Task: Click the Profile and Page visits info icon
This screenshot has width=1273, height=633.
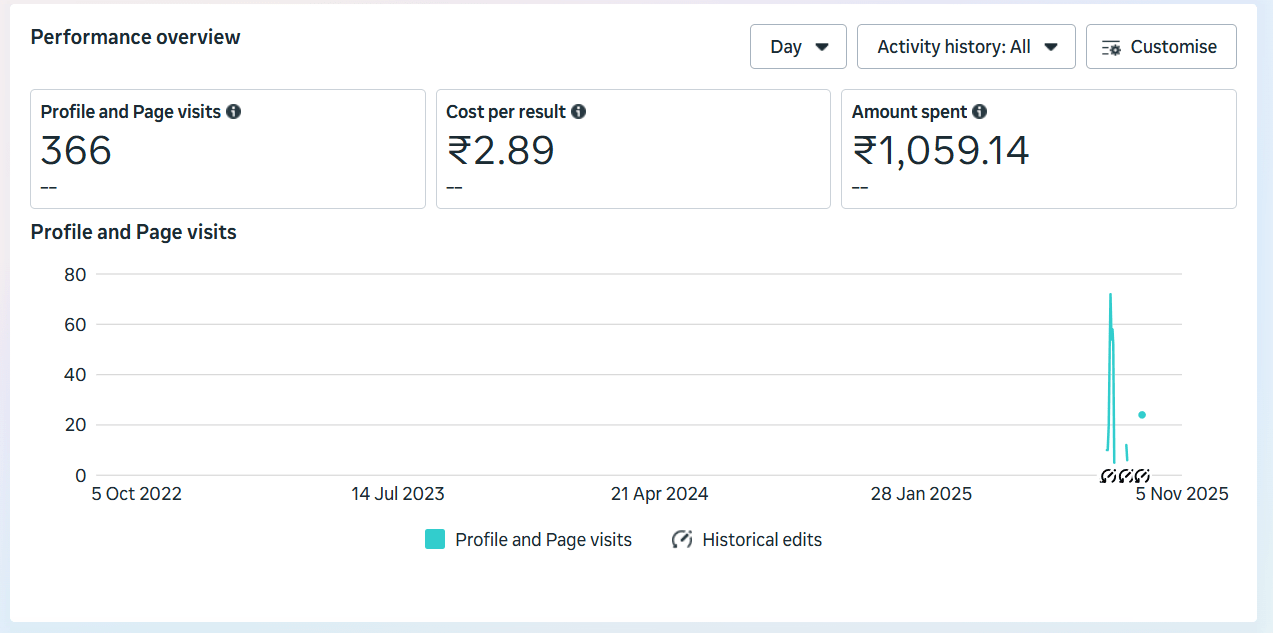Action: pyautogui.click(x=234, y=111)
